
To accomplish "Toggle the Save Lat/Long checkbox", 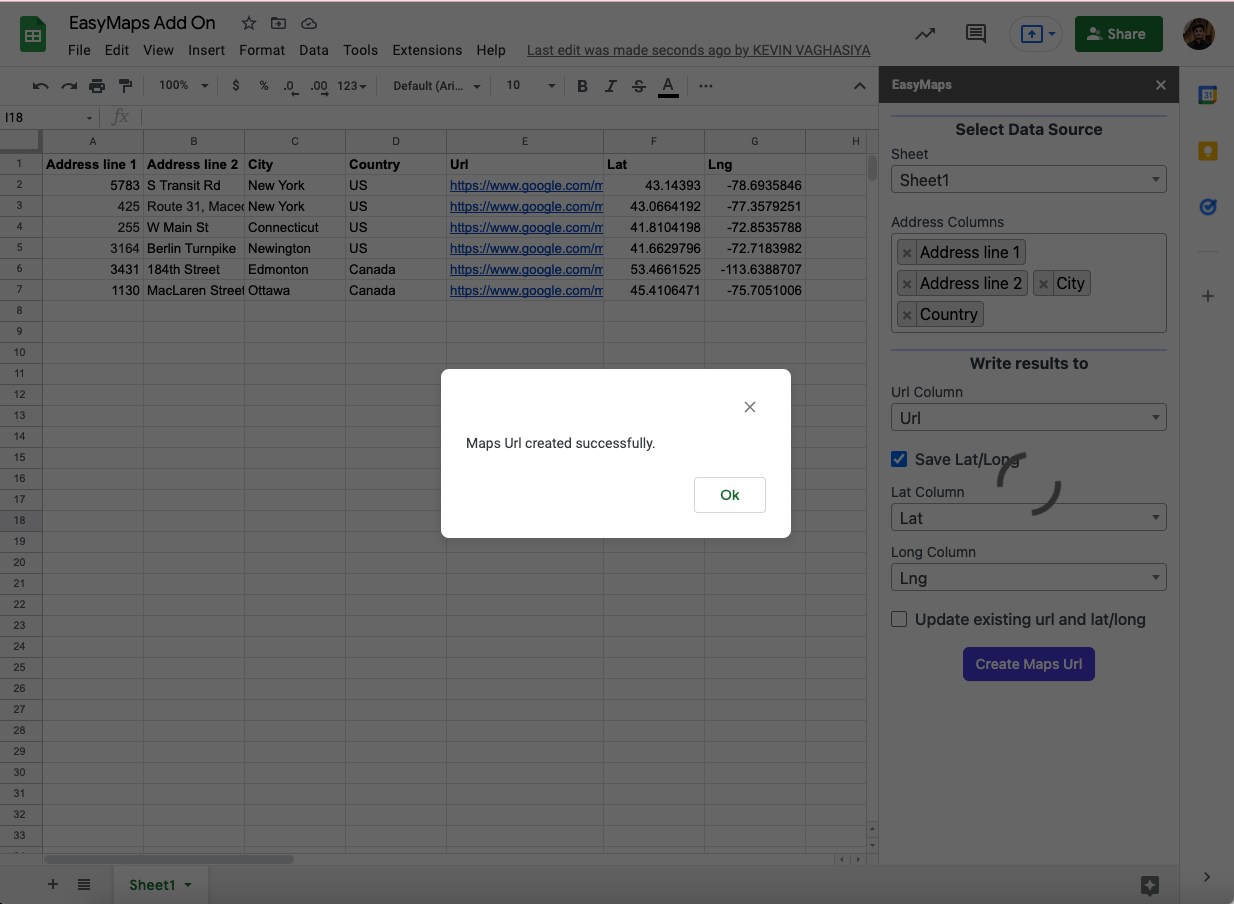I will pos(899,459).
